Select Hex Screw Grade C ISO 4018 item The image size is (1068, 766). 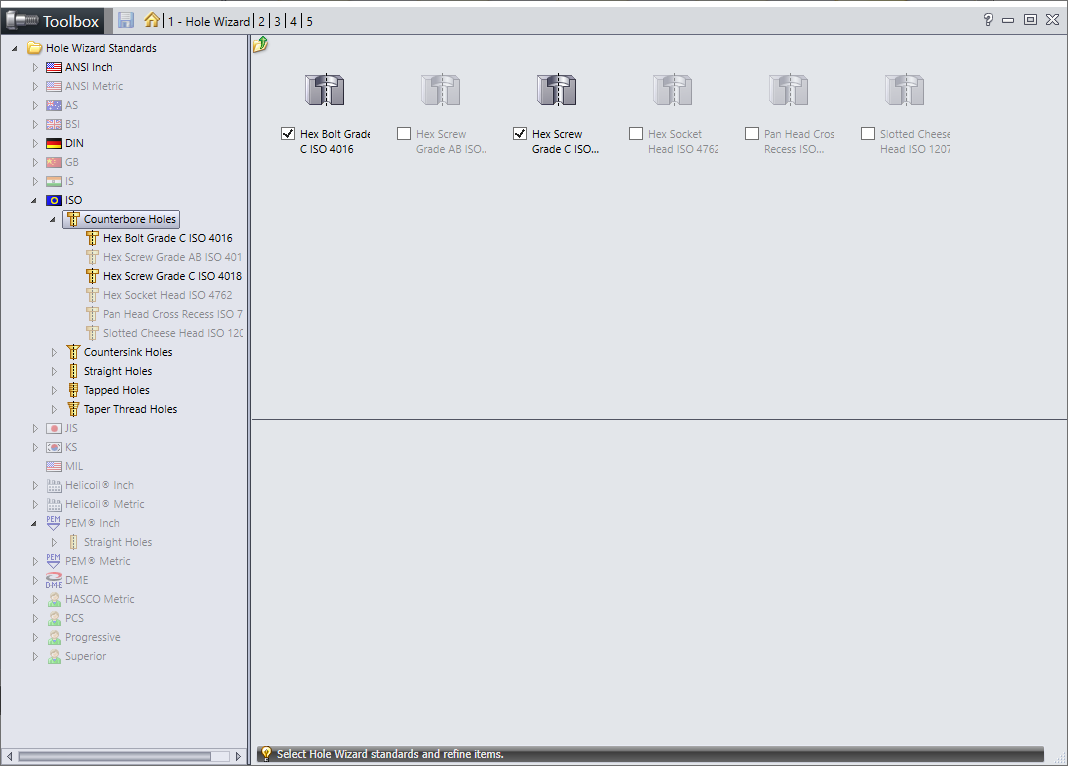click(x=172, y=276)
